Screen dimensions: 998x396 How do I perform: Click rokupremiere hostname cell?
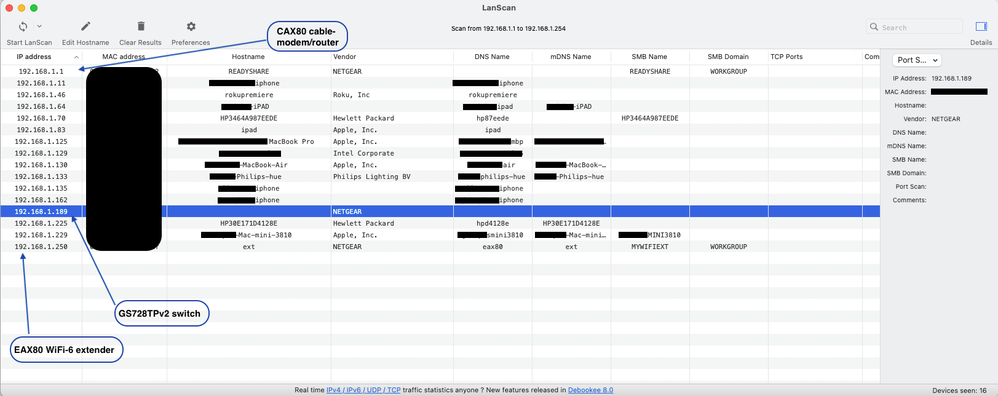(x=248, y=95)
